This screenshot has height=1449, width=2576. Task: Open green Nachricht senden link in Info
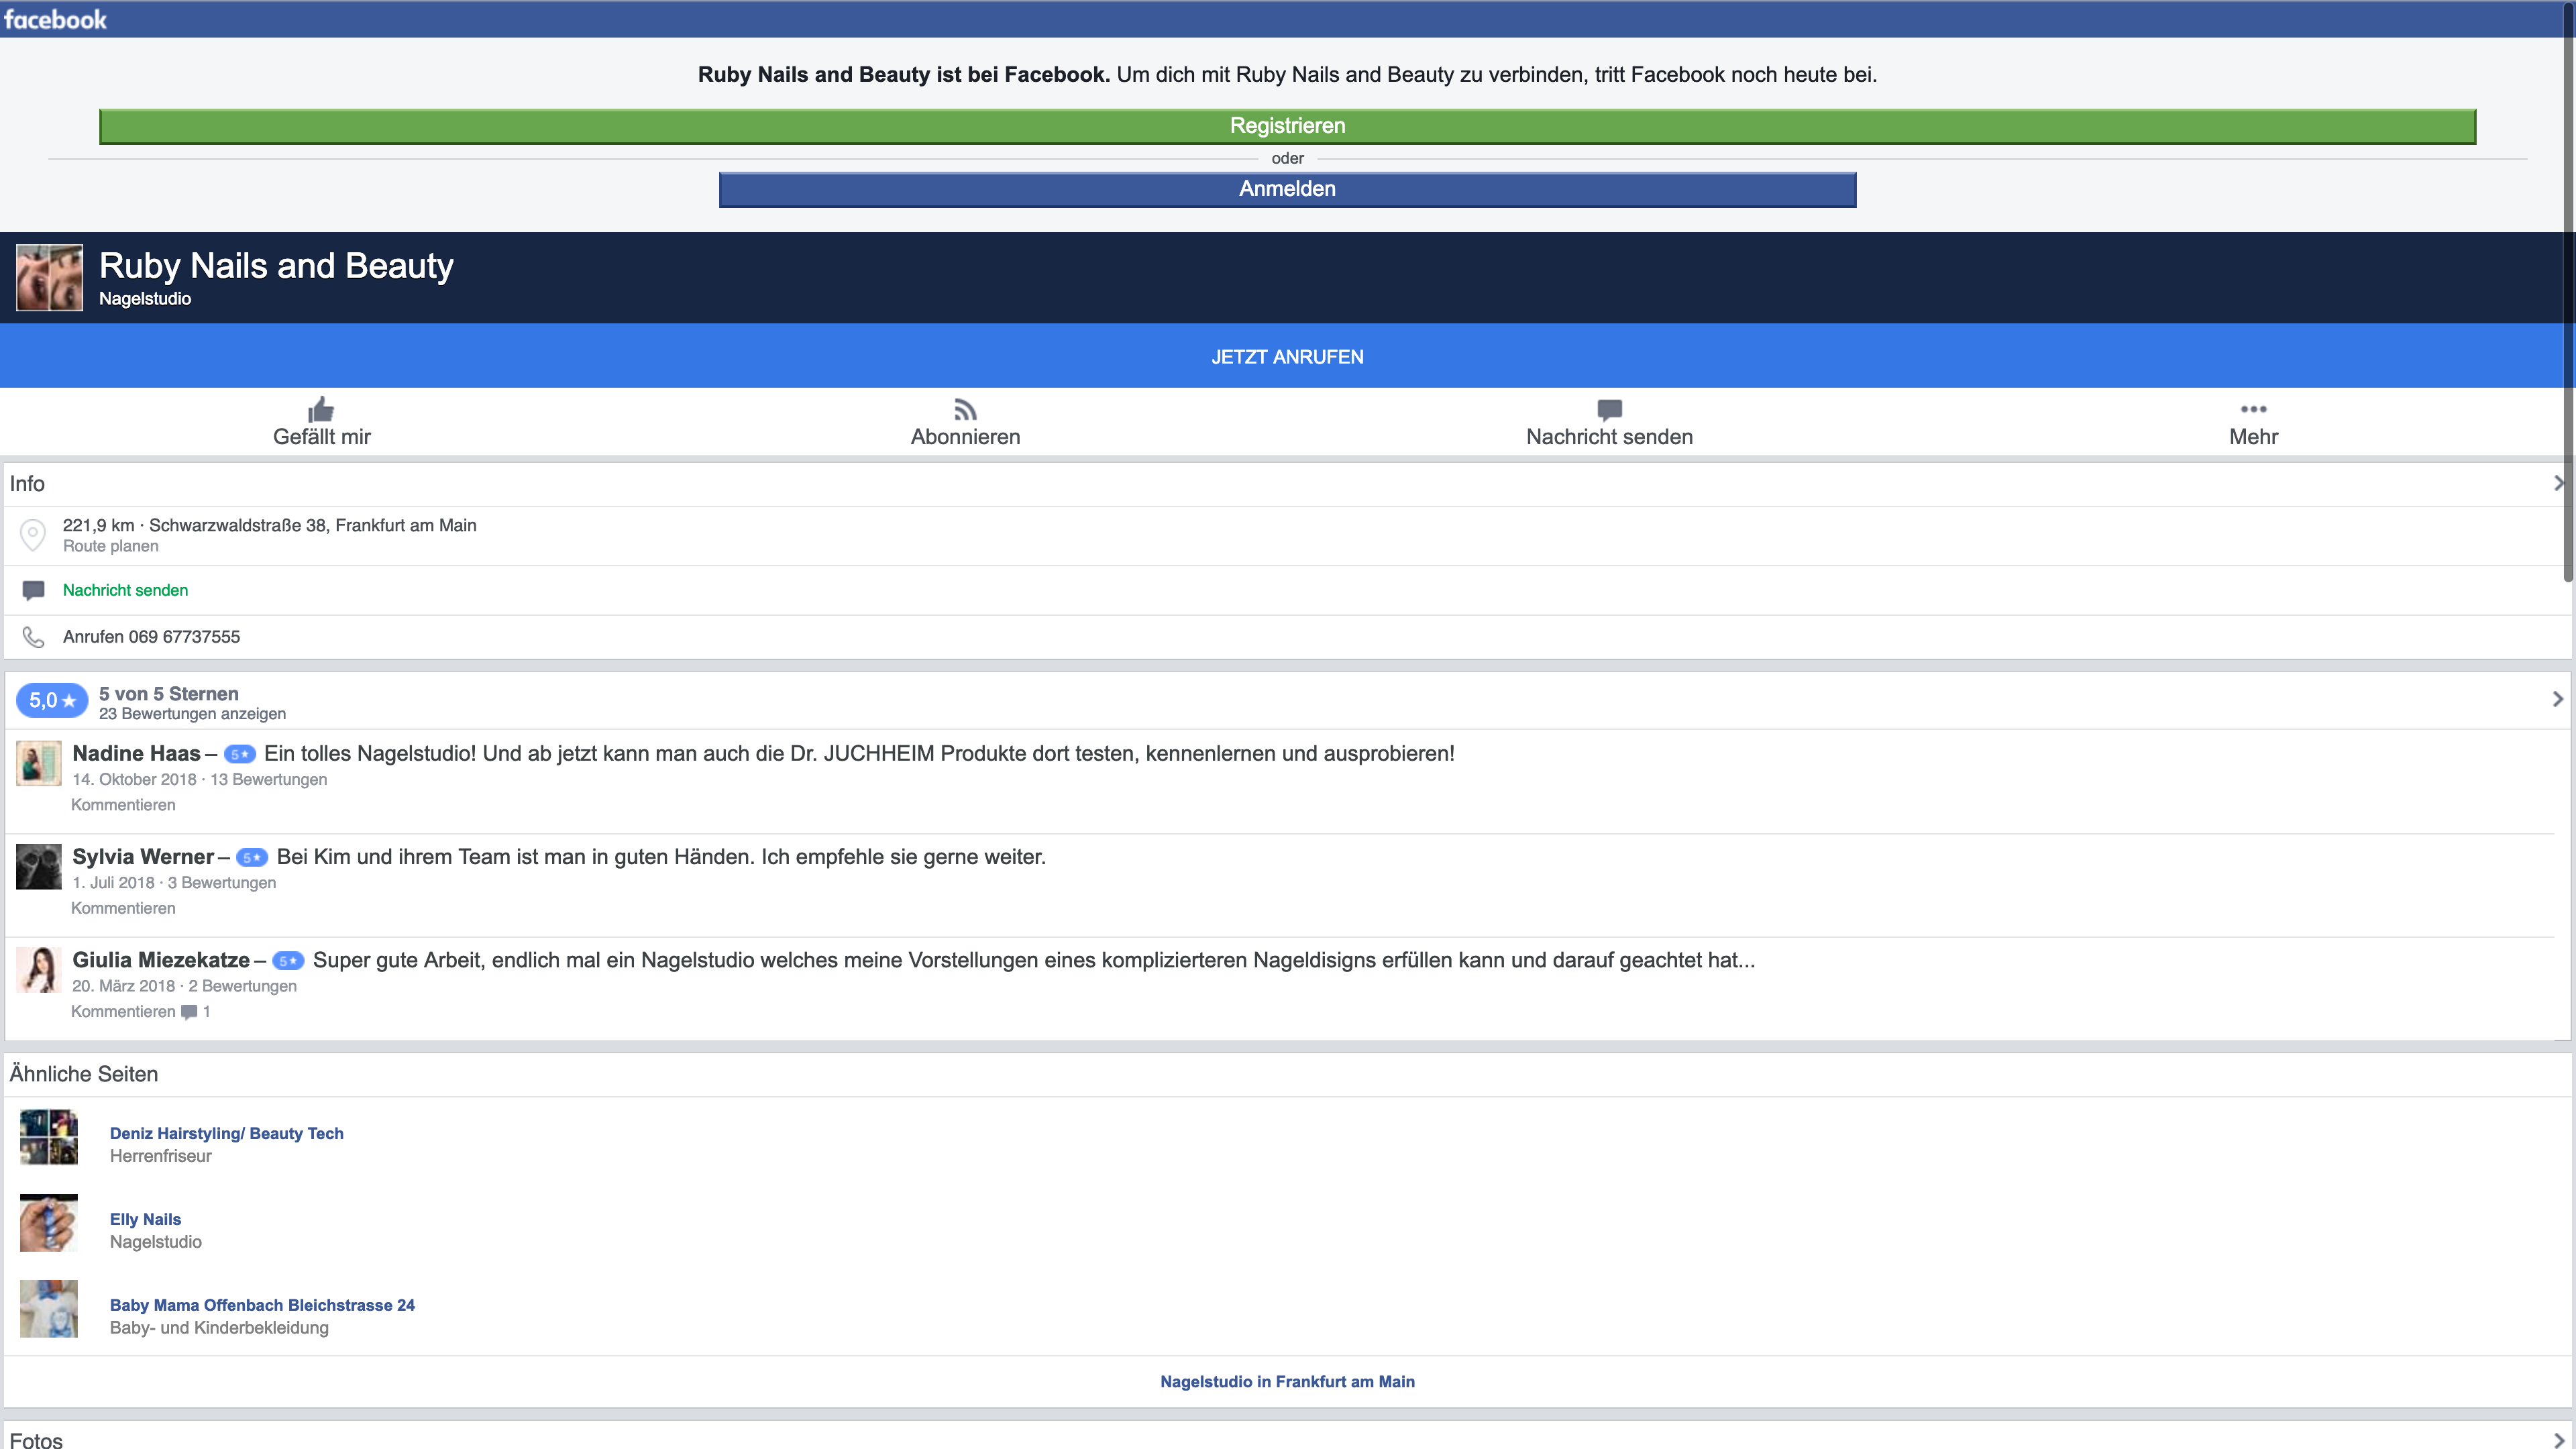pos(125,590)
